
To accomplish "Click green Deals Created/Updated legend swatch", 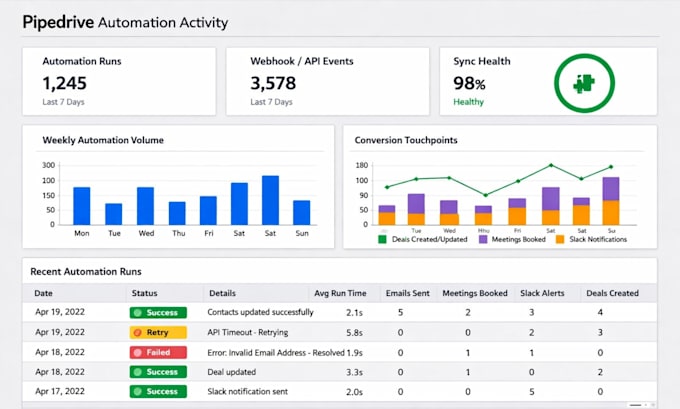I will pyautogui.click(x=382, y=239).
